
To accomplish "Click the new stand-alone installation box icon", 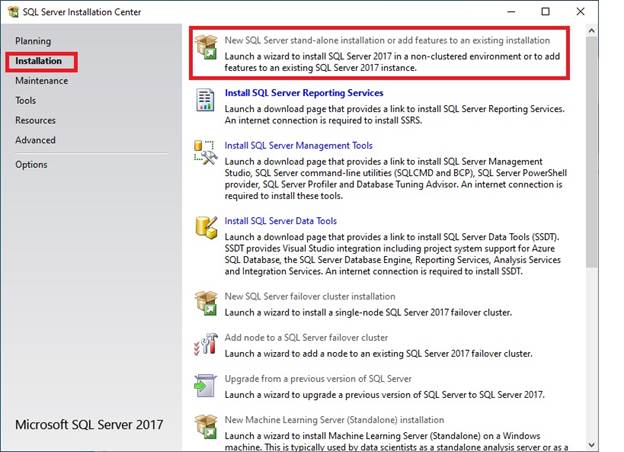I will (206, 48).
